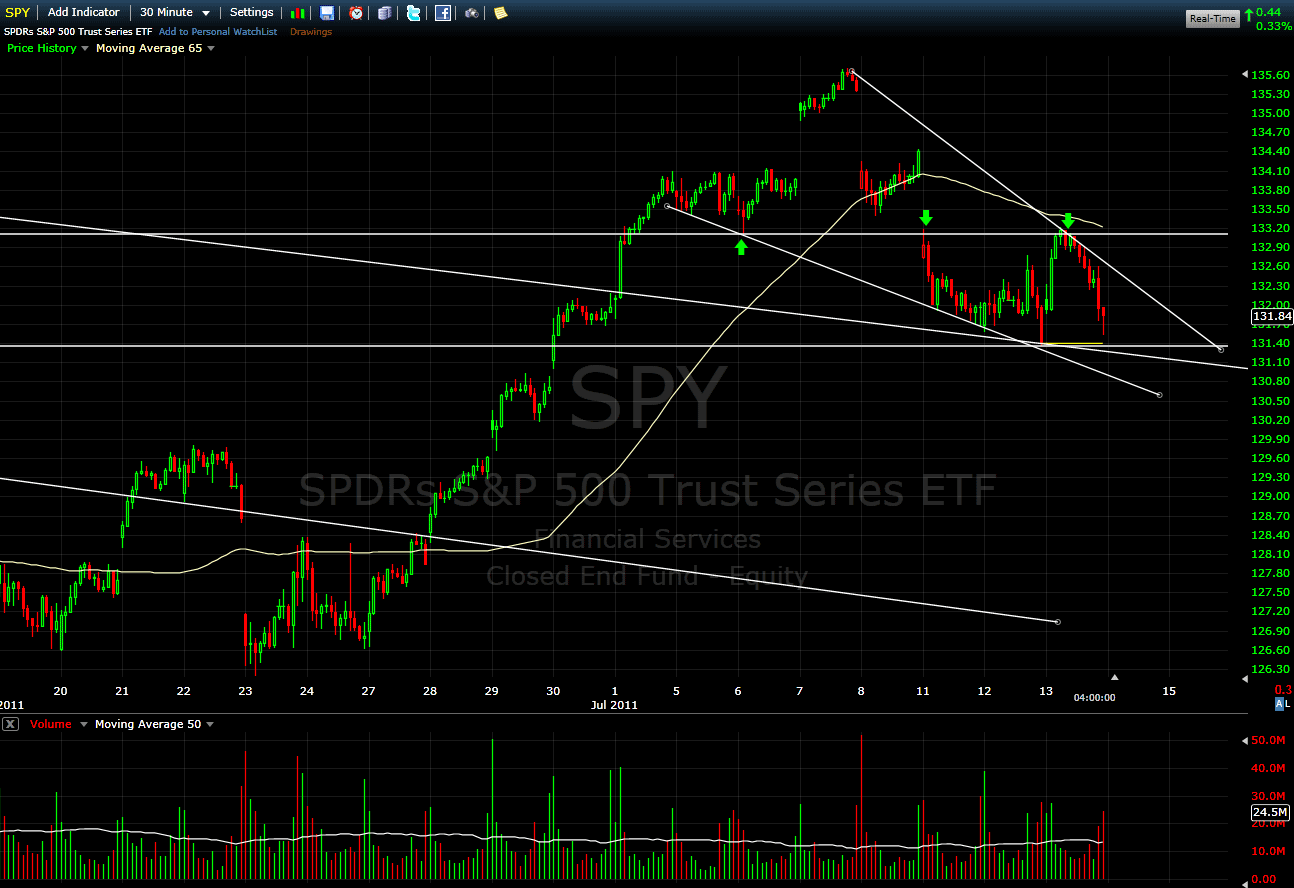Open the Drawings link
The height and width of the screenshot is (888, 1294).
[x=311, y=32]
